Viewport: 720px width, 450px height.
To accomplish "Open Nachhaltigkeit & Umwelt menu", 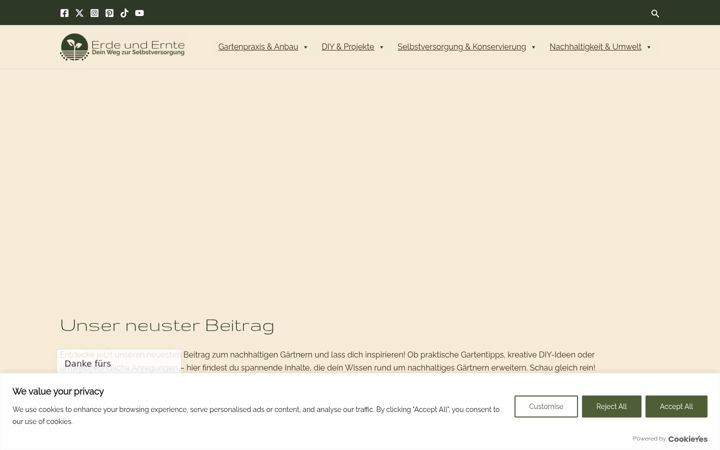I will pos(596,47).
